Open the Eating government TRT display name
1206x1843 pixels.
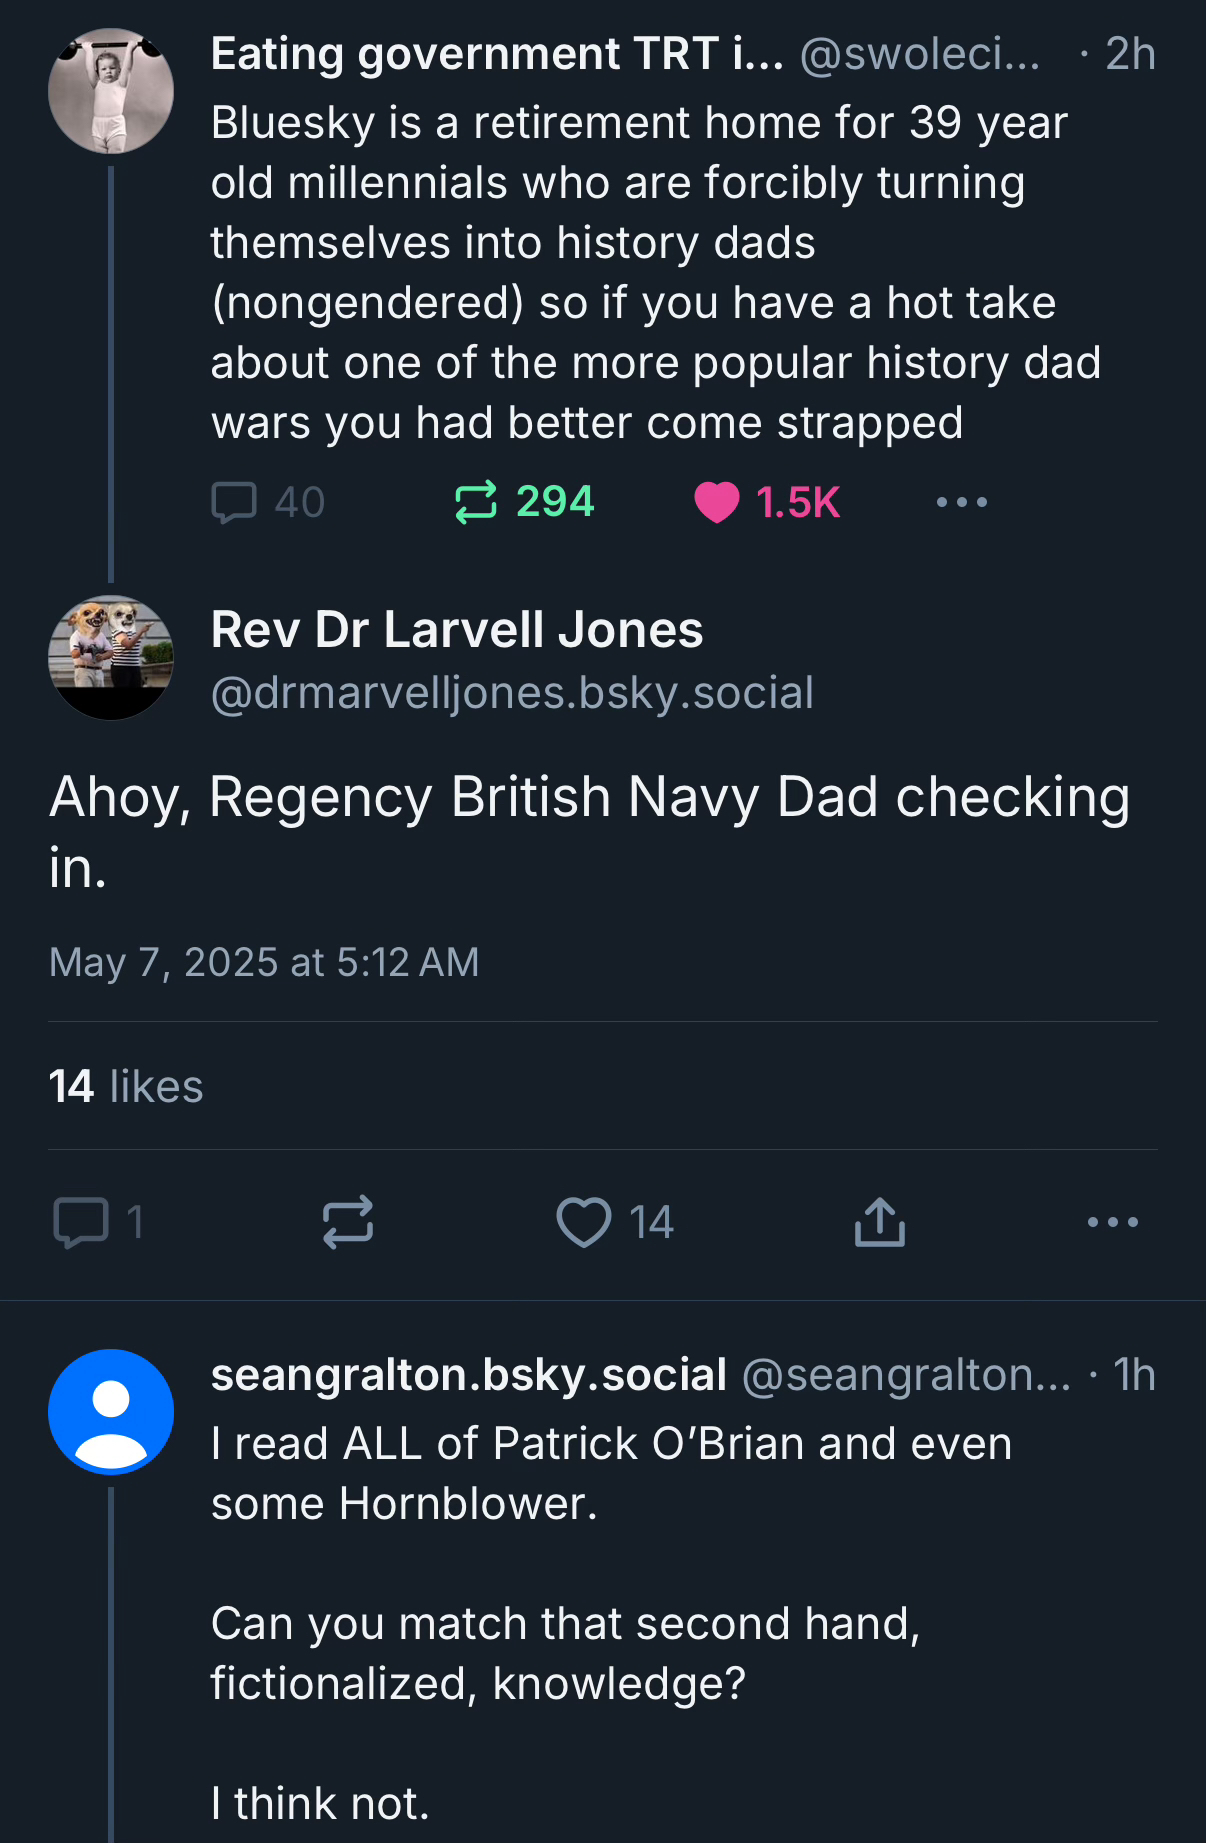[x=497, y=54]
